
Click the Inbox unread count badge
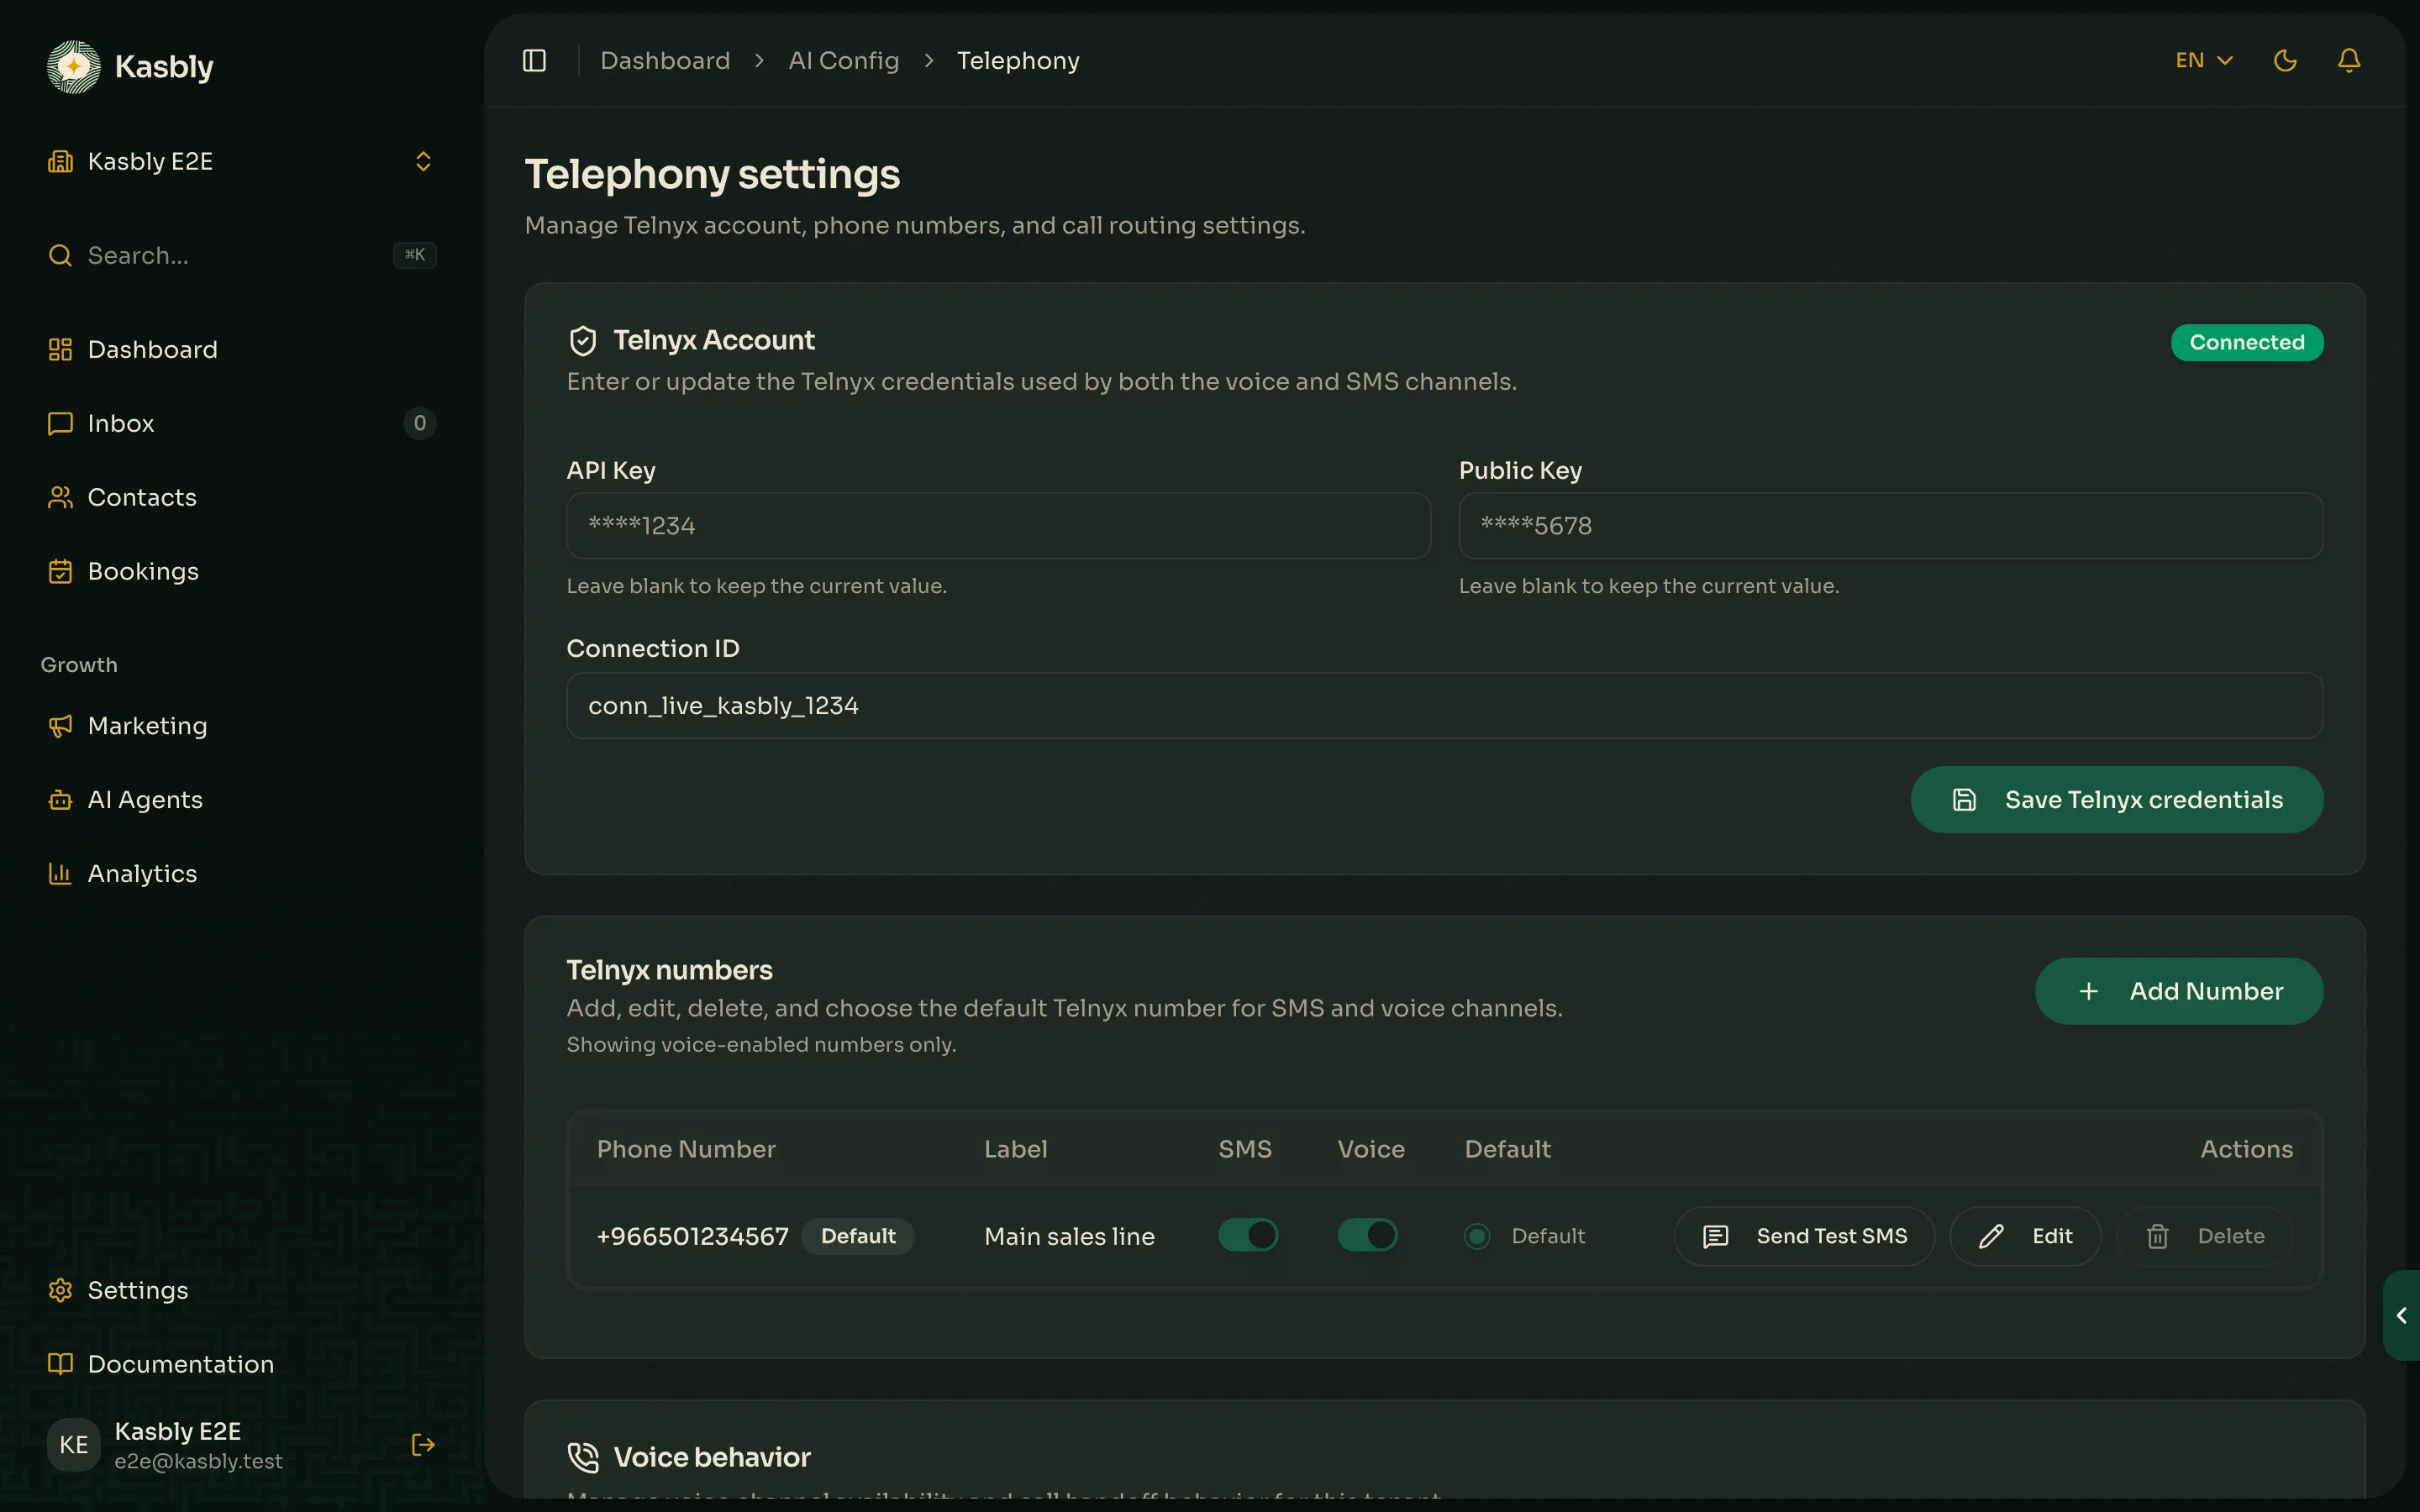coord(420,423)
